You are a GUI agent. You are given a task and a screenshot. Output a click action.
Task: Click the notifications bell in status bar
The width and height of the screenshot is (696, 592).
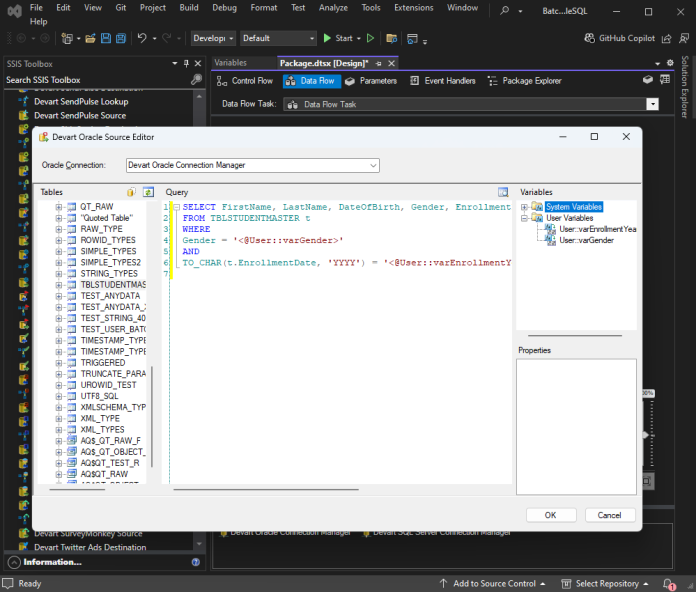pyautogui.click(x=667, y=583)
